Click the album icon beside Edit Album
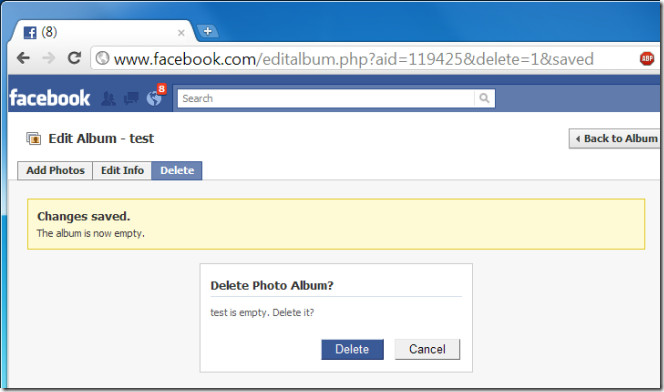 click(33, 138)
